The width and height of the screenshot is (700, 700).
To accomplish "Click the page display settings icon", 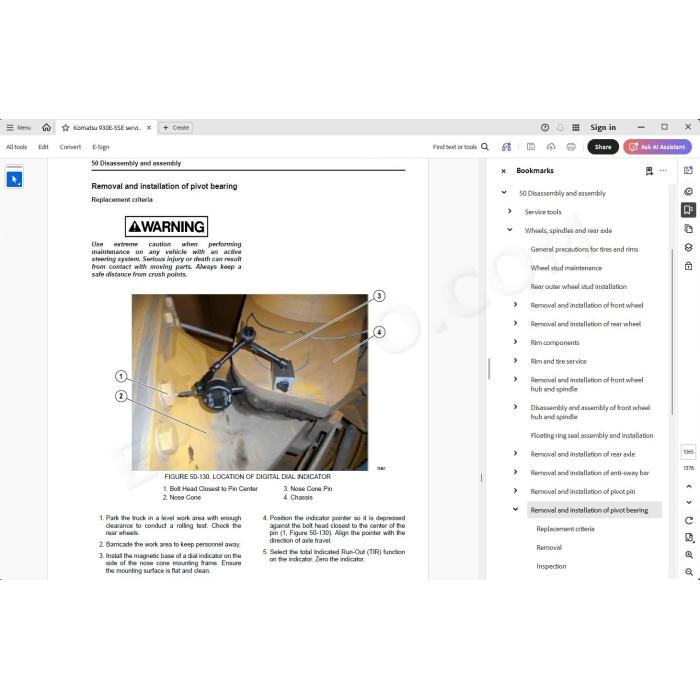I will (689, 538).
